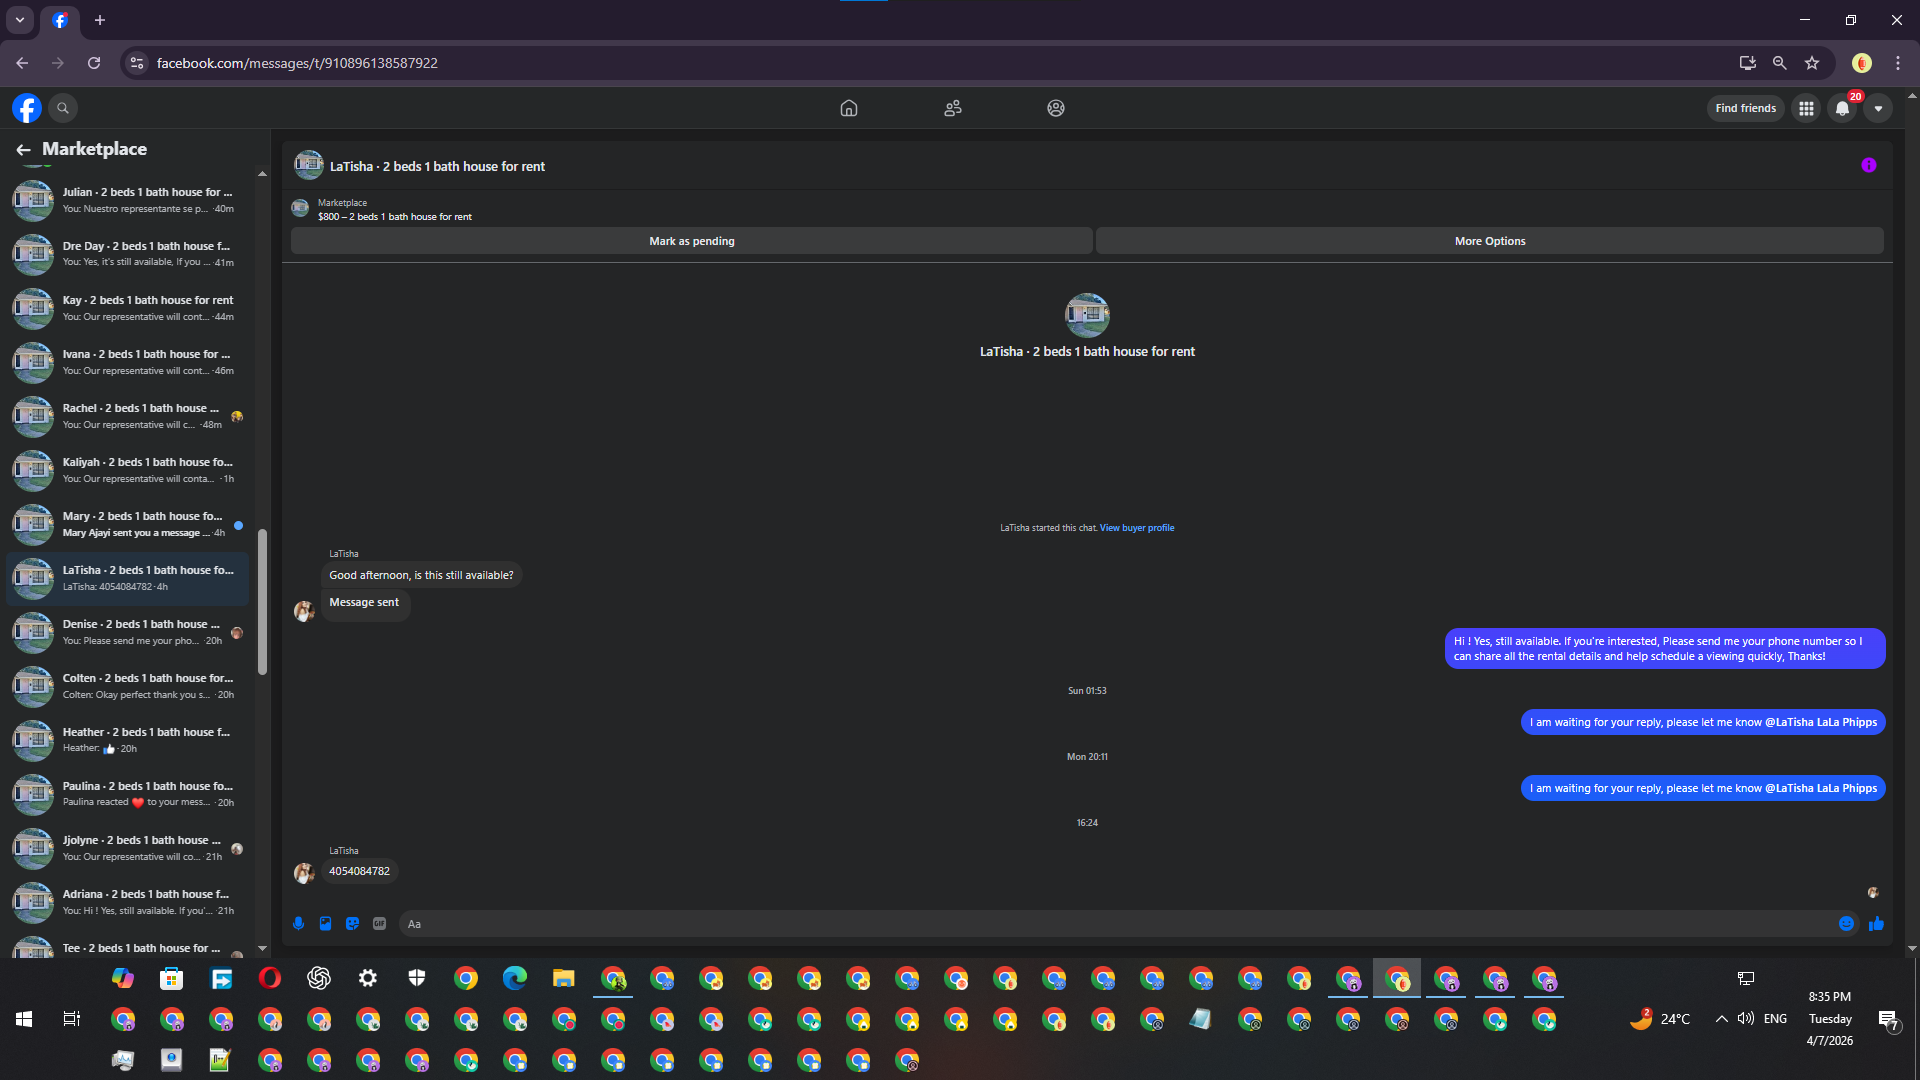Click the message input field
The image size is (1920, 1080).
tap(1115, 924)
